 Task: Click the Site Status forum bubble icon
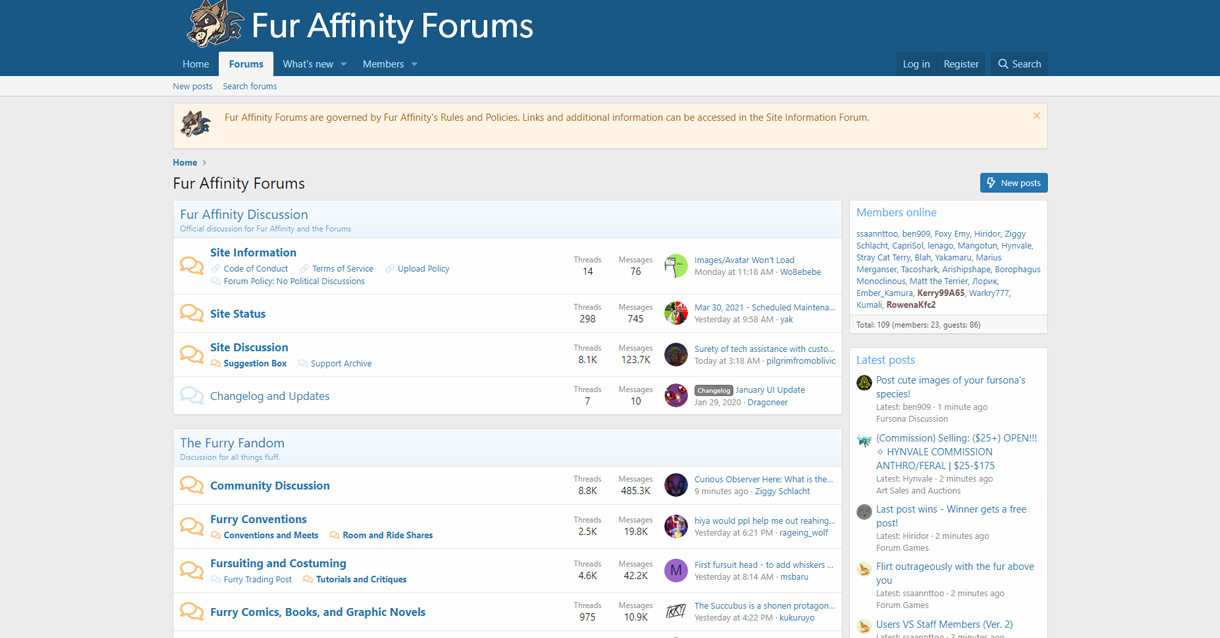coord(191,313)
